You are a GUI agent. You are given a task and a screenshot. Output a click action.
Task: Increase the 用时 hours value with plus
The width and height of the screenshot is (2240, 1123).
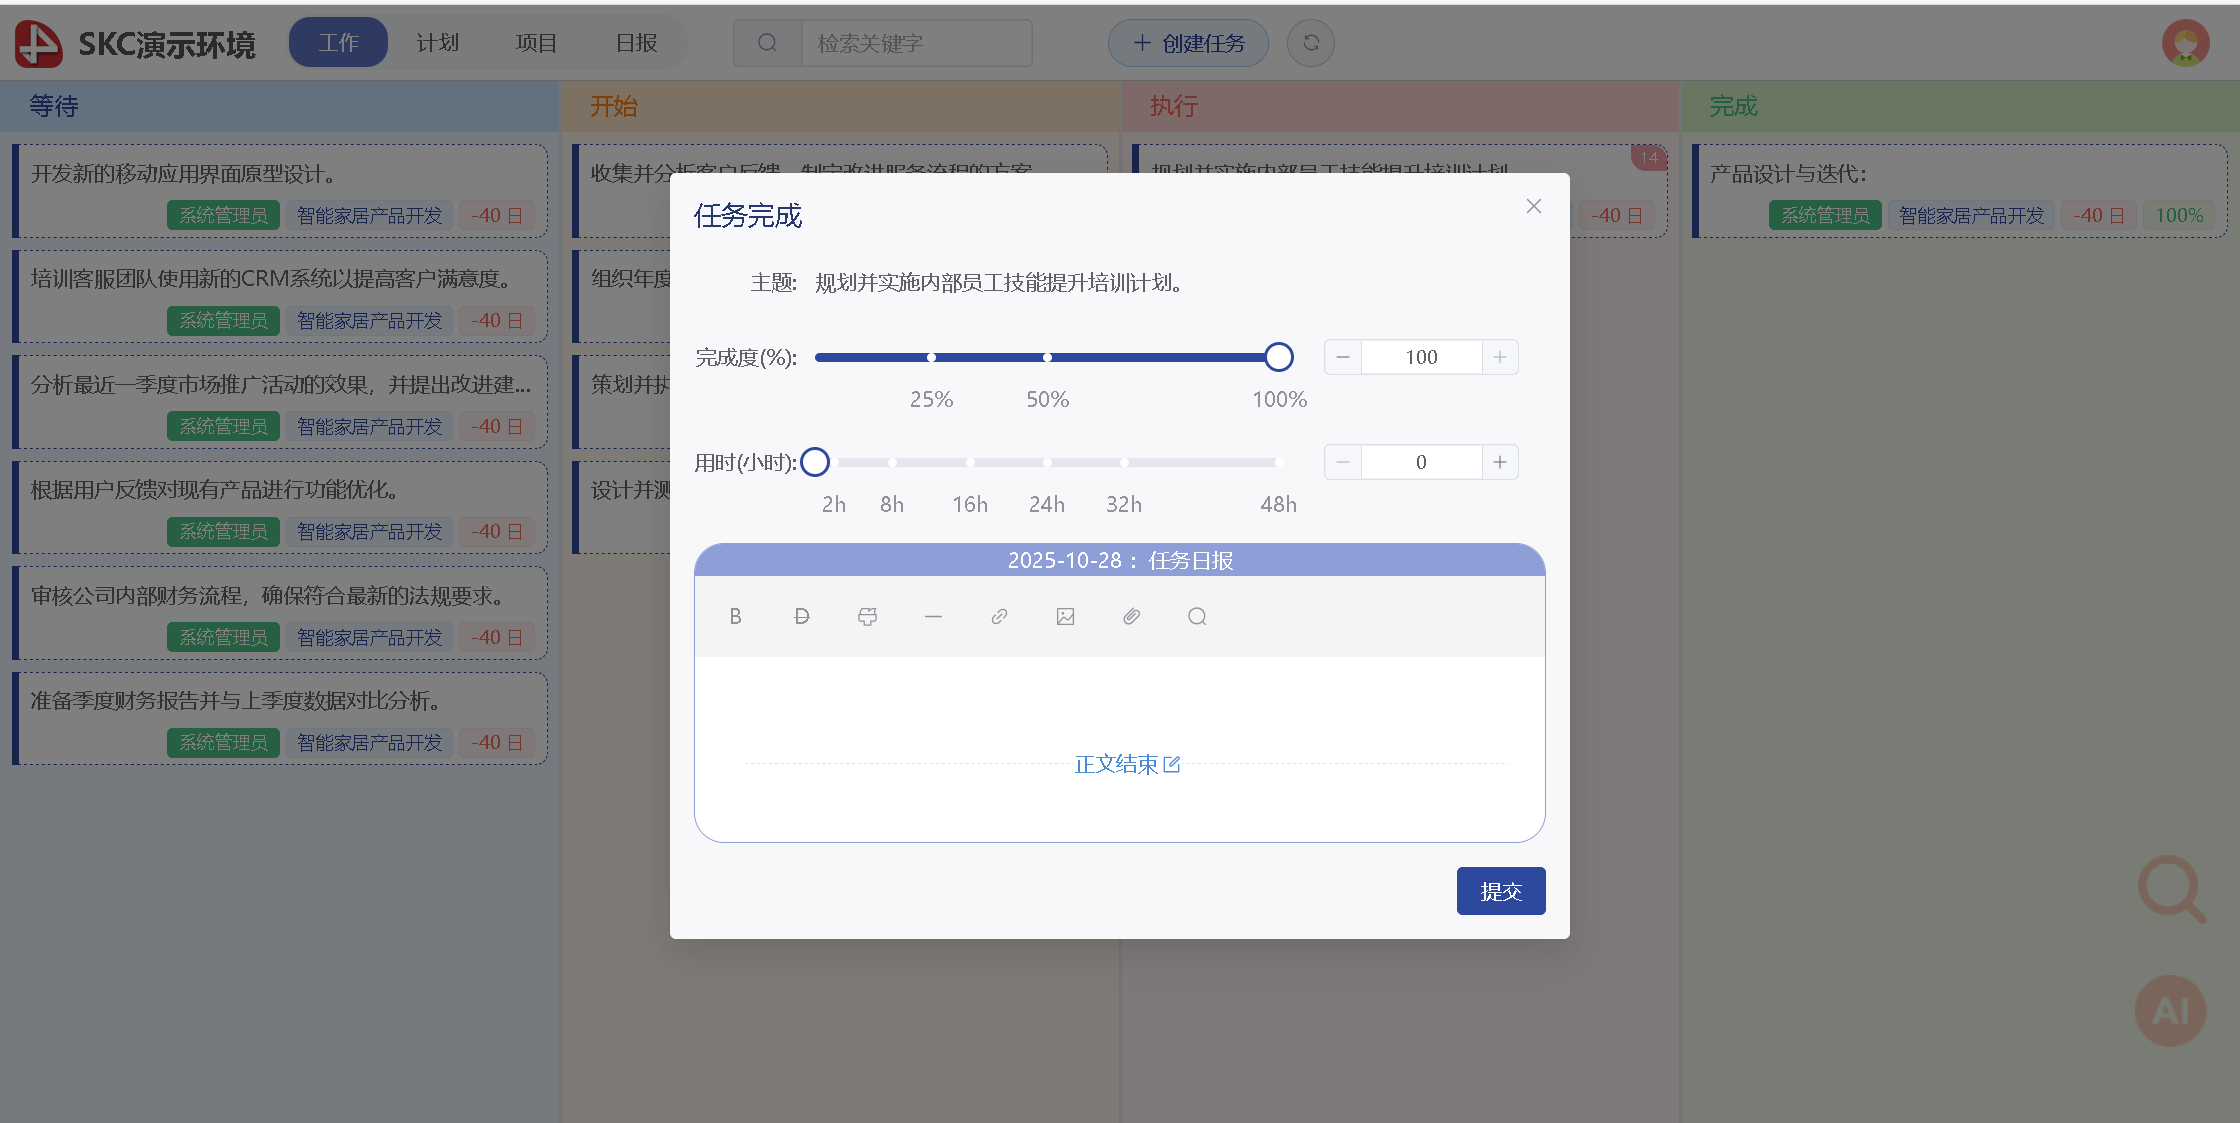click(1499, 462)
